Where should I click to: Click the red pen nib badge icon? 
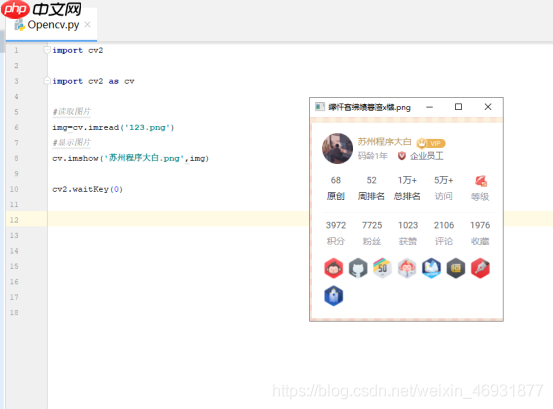tap(480, 268)
